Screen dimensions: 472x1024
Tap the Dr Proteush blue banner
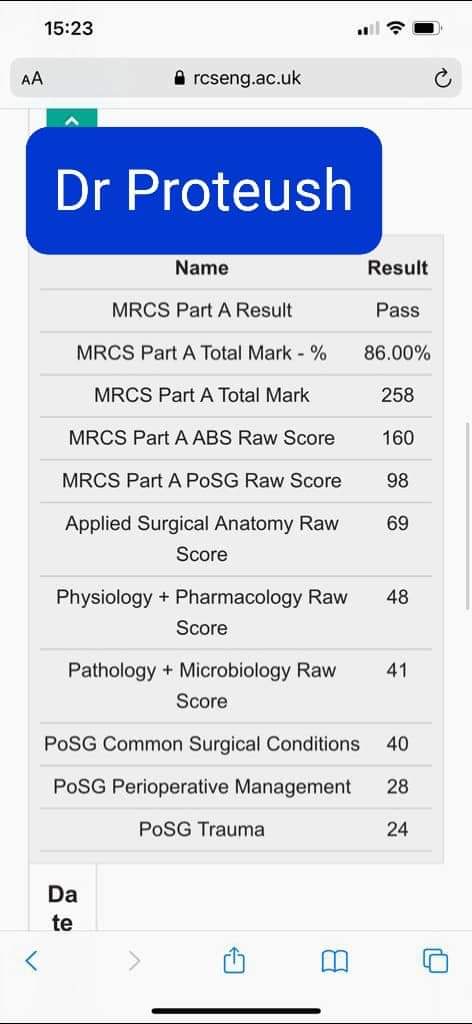click(x=204, y=190)
